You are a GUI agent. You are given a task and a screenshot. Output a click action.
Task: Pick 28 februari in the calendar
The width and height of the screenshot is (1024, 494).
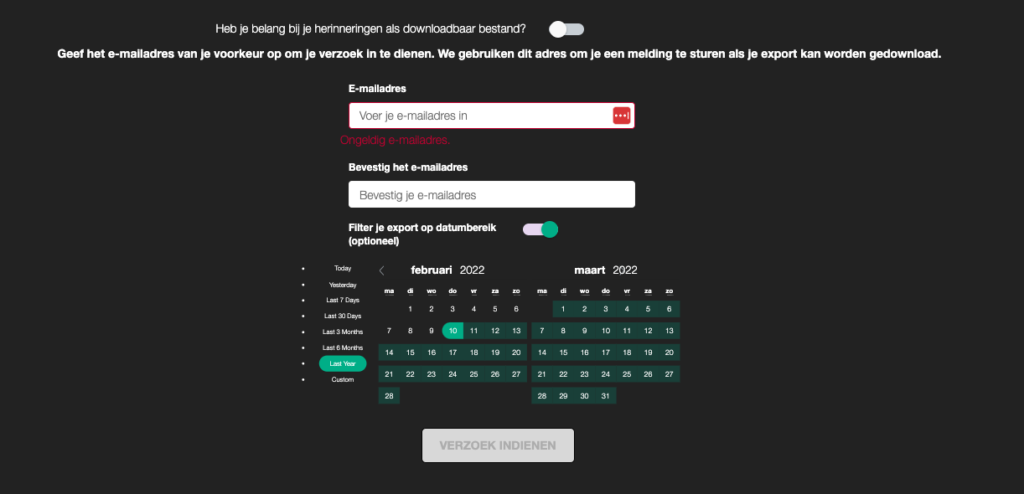(389, 396)
